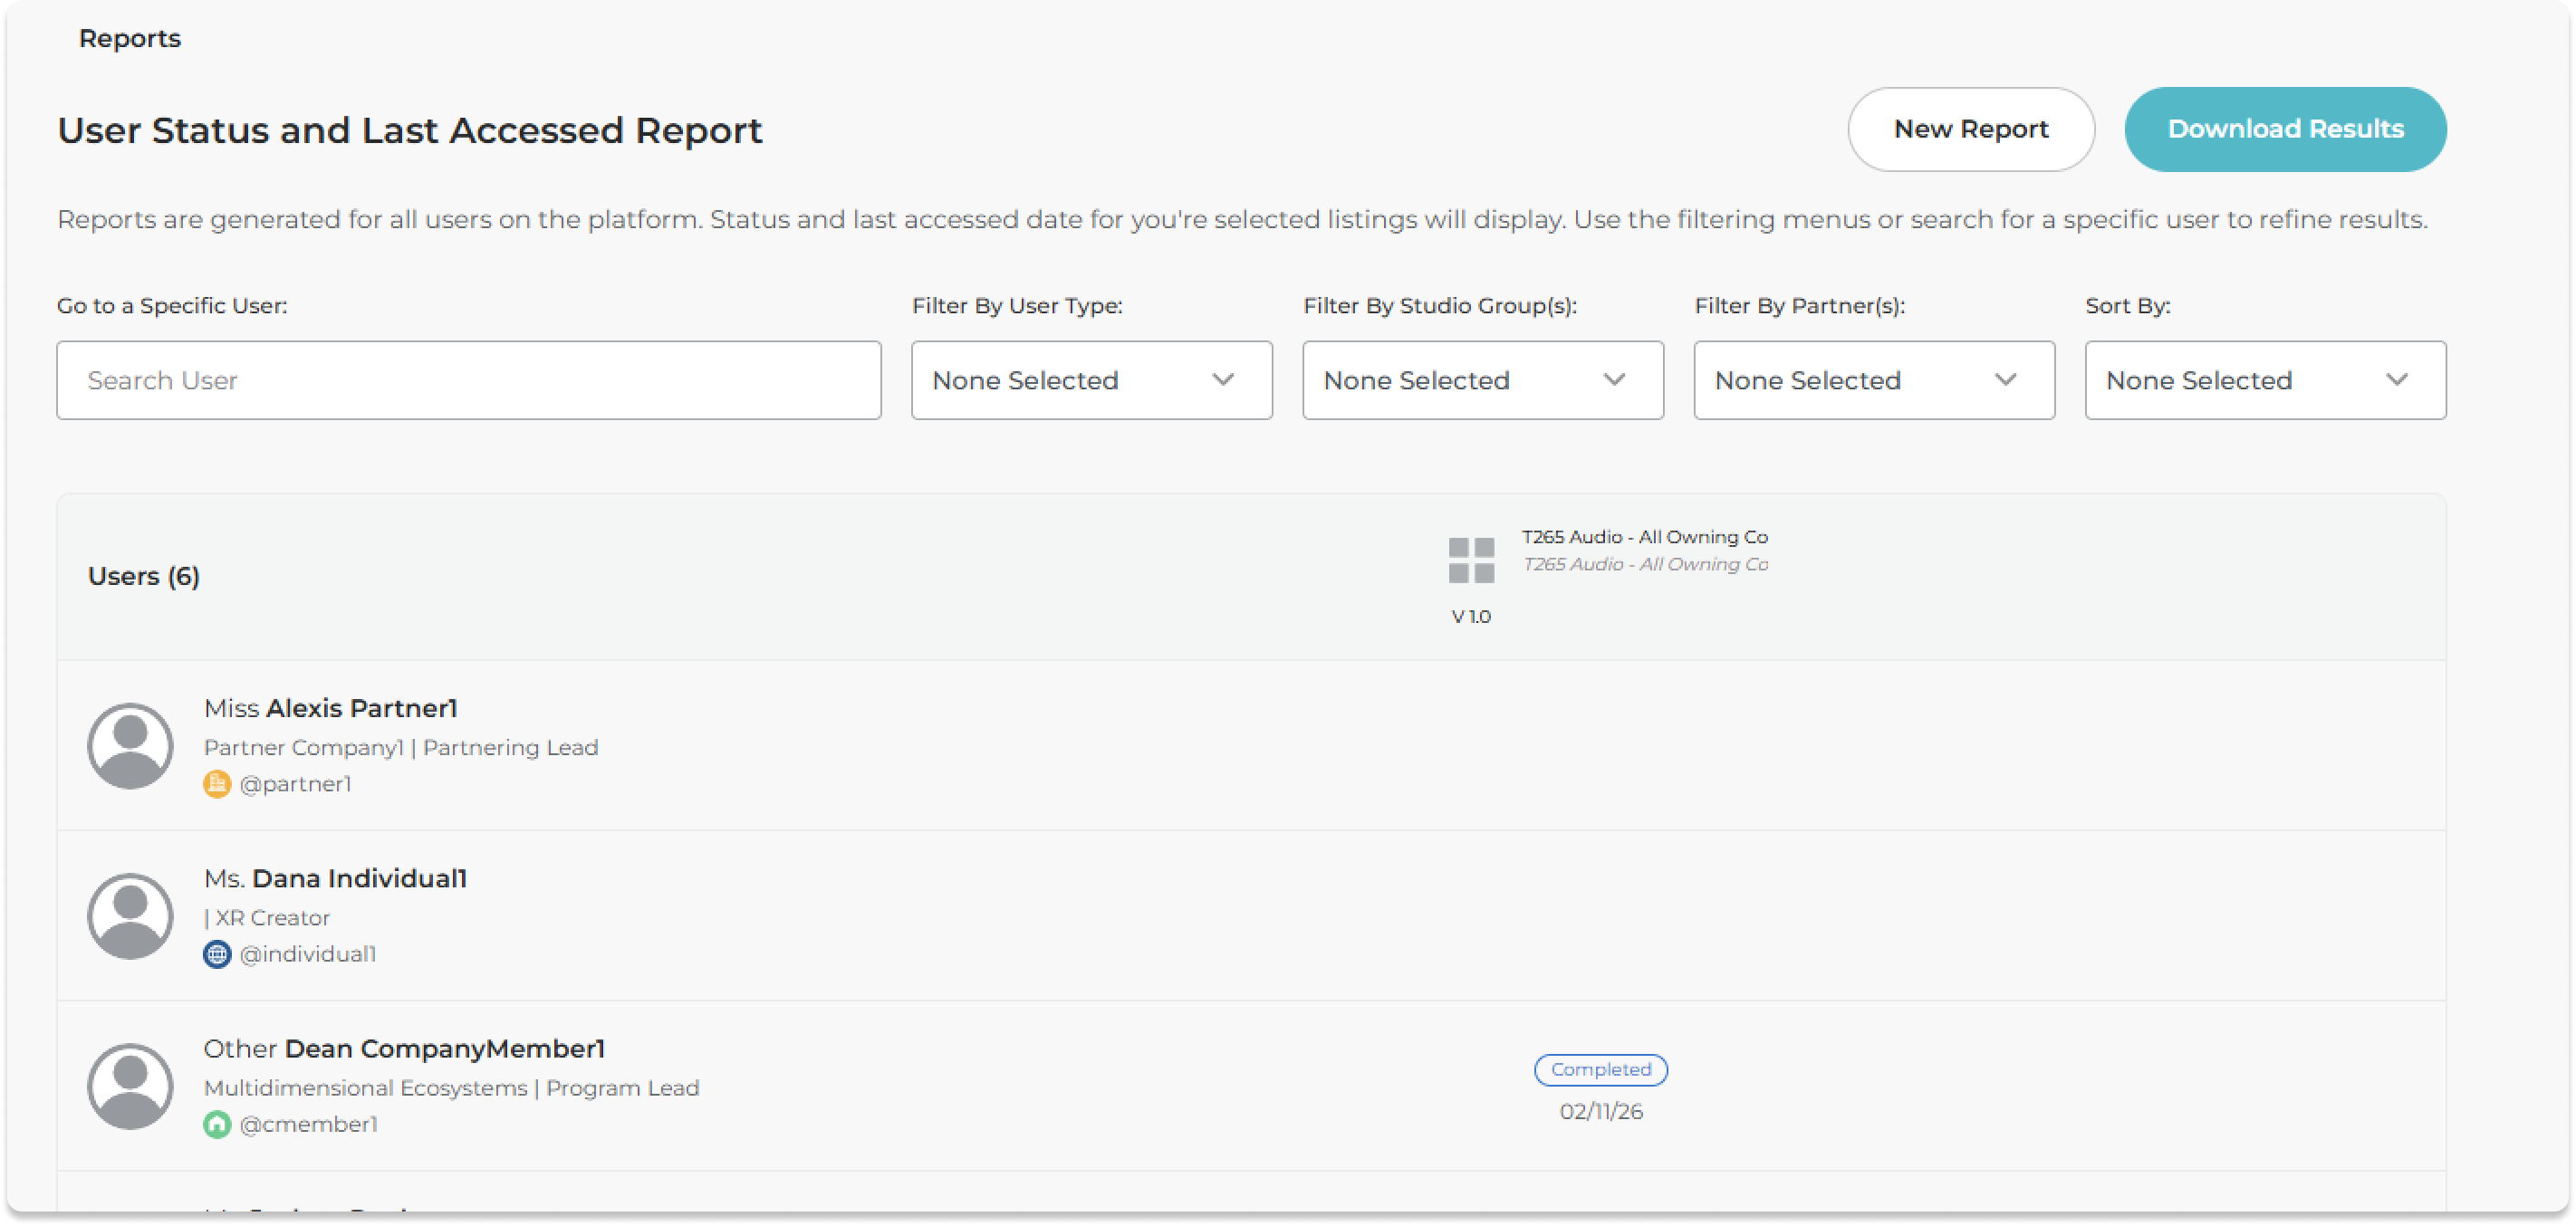Go to the Reports breadcrumb
2576x1226 pixels.
coord(130,38)
